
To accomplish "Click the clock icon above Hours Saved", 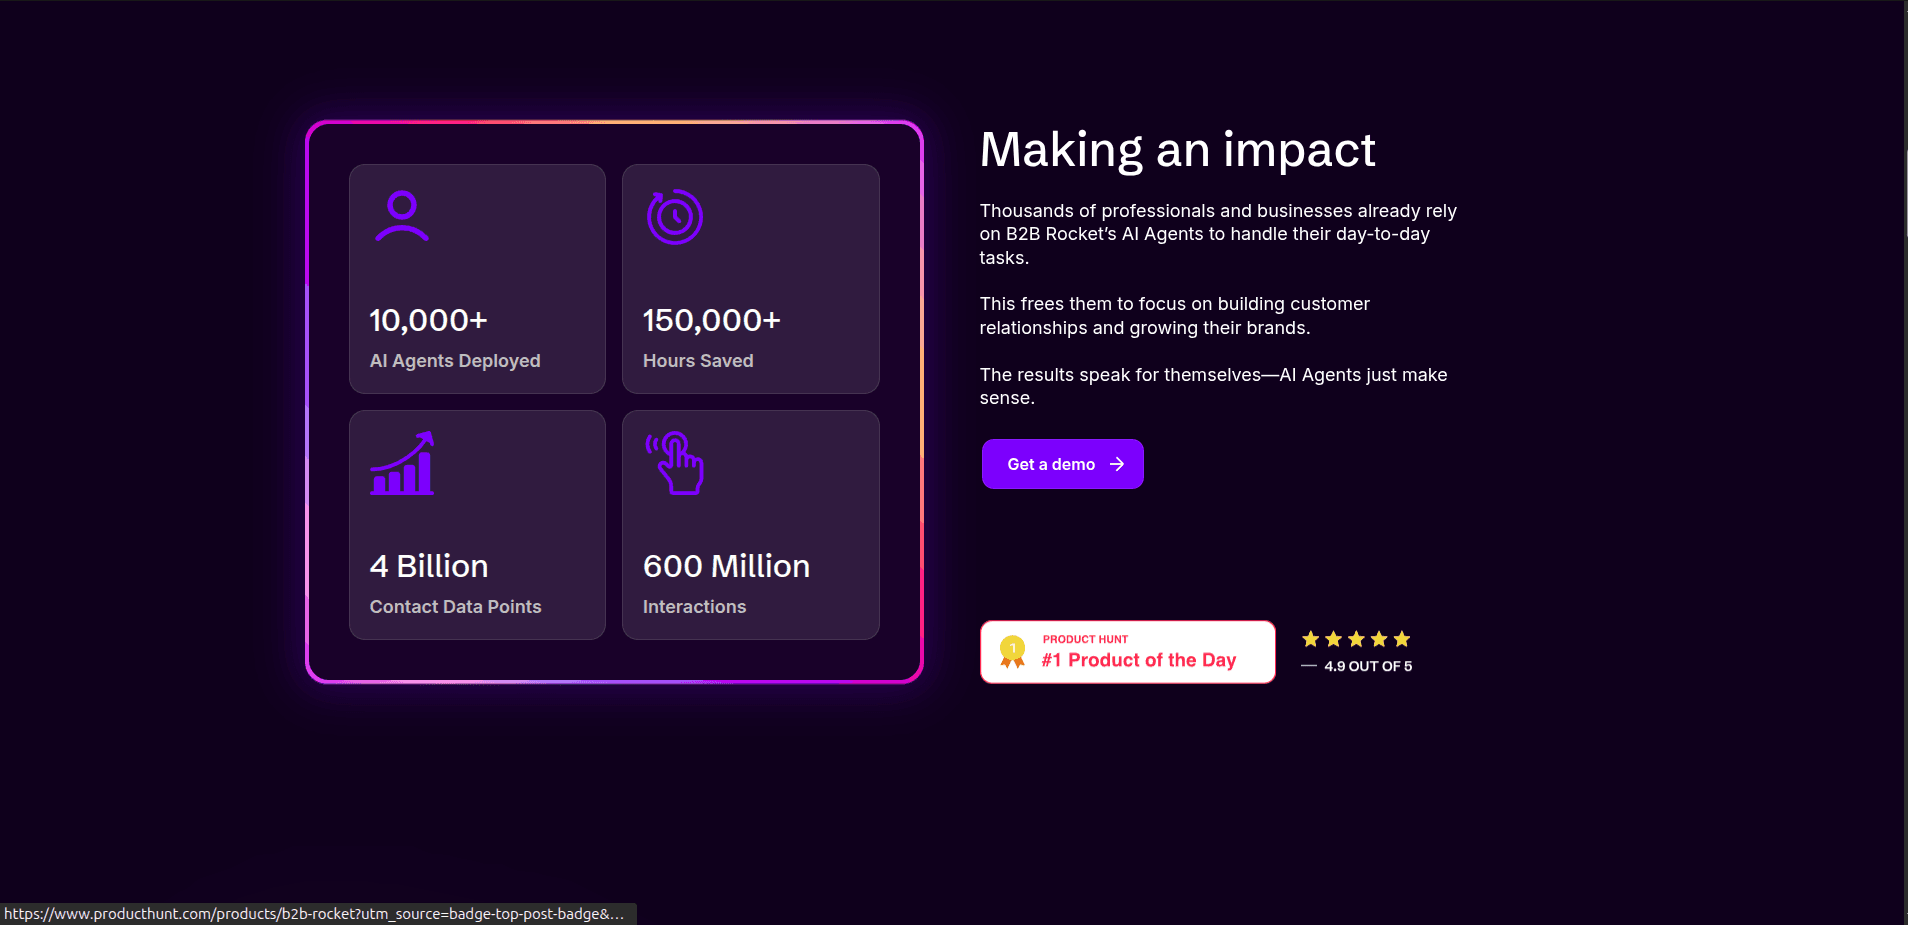I will click(x=675, y=216).
